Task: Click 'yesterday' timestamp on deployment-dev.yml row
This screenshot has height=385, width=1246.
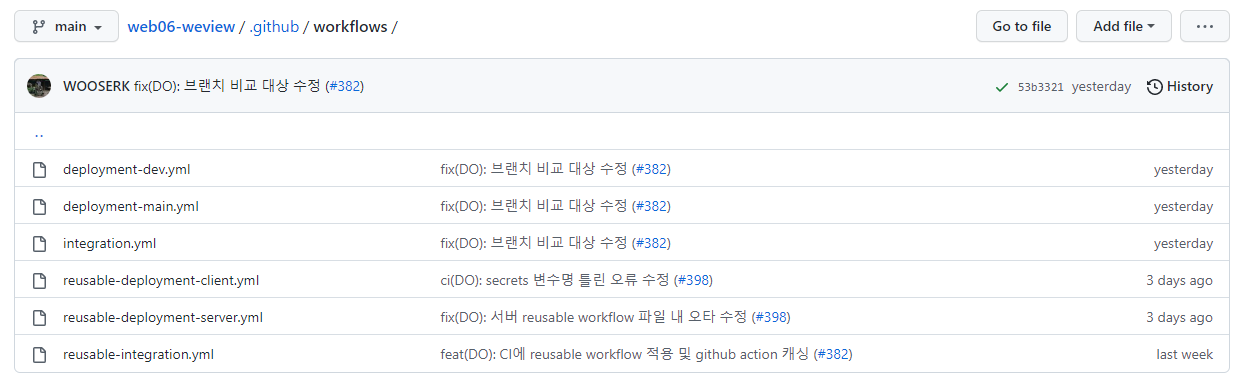Action: coord(1183,169)
